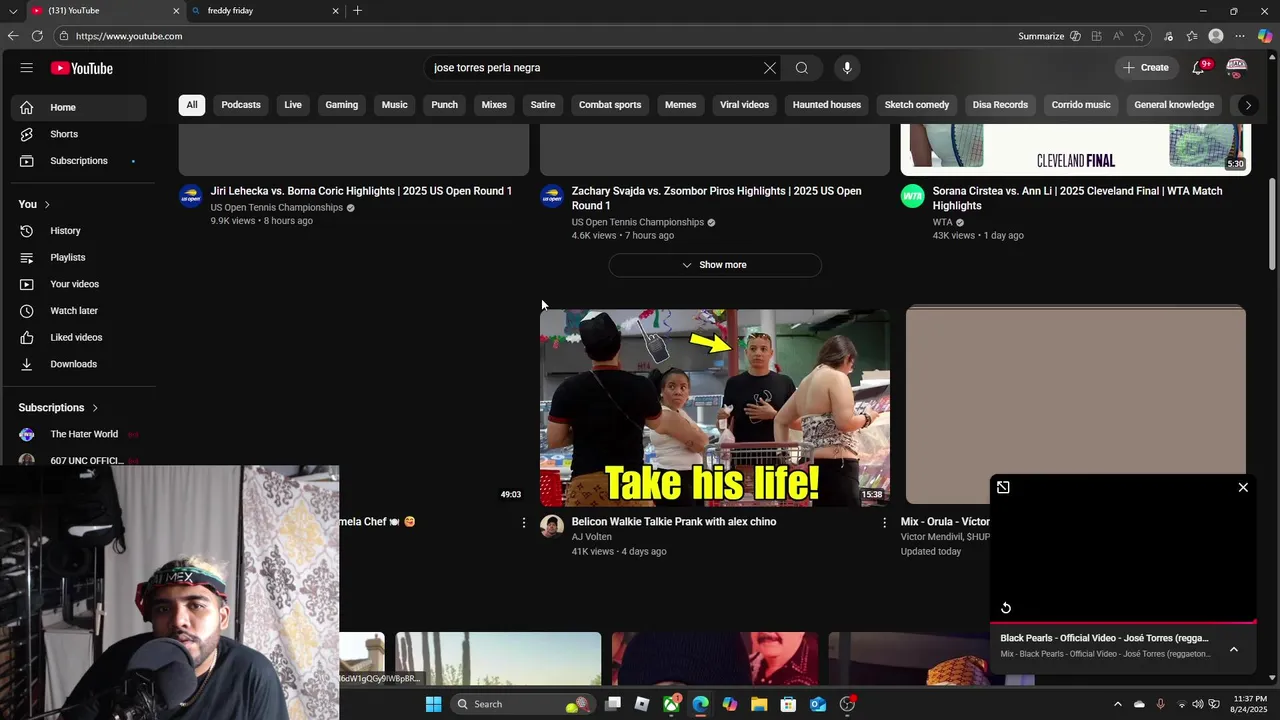Open Liked videos list
Viewport: 1280px width, 720px height.
[x=79, y=338]
